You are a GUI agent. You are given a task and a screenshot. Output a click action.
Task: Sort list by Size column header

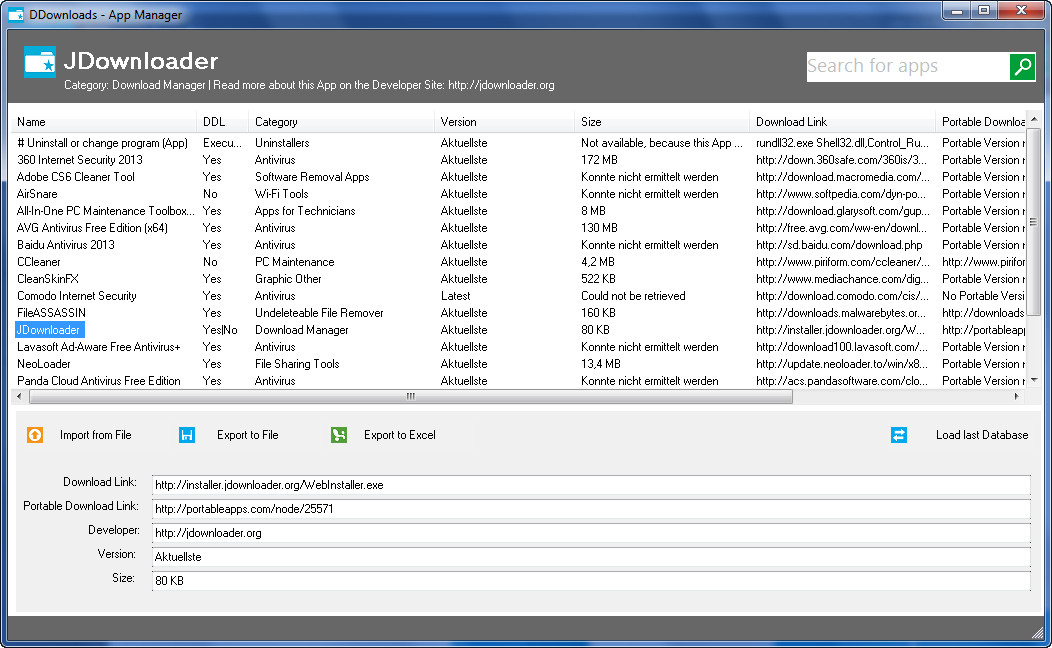coord(662,122)
